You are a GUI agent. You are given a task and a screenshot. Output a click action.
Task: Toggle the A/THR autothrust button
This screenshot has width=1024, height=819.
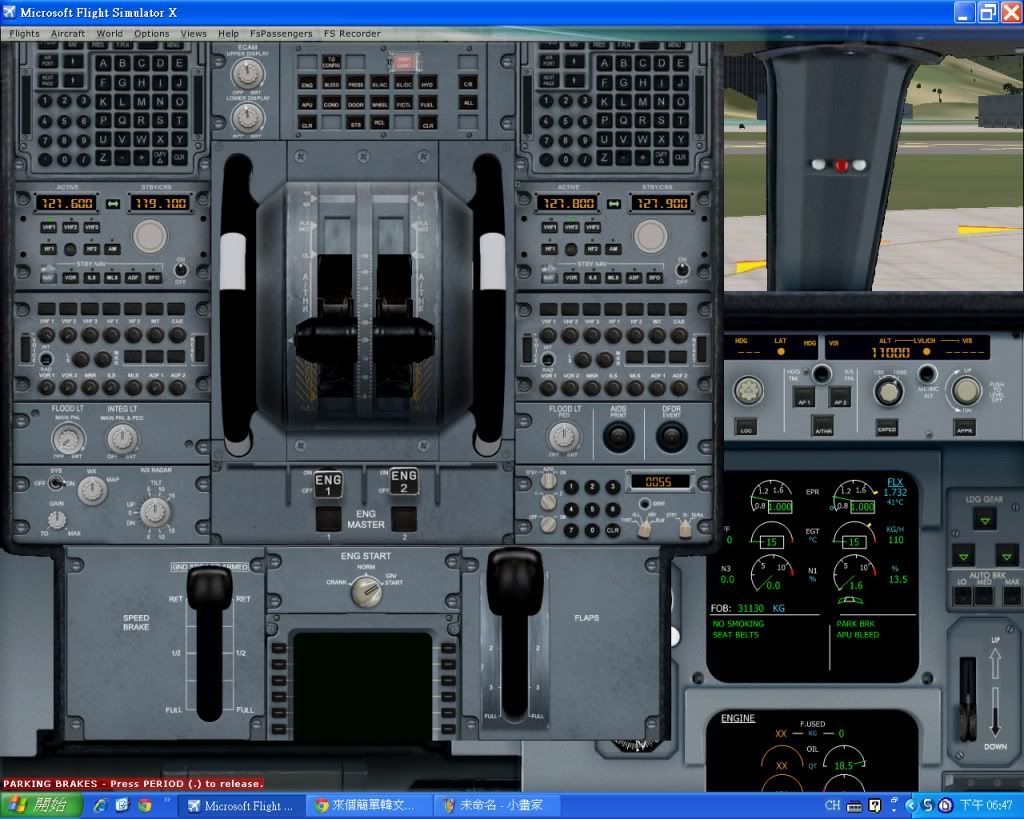click(x=823, y=427)
